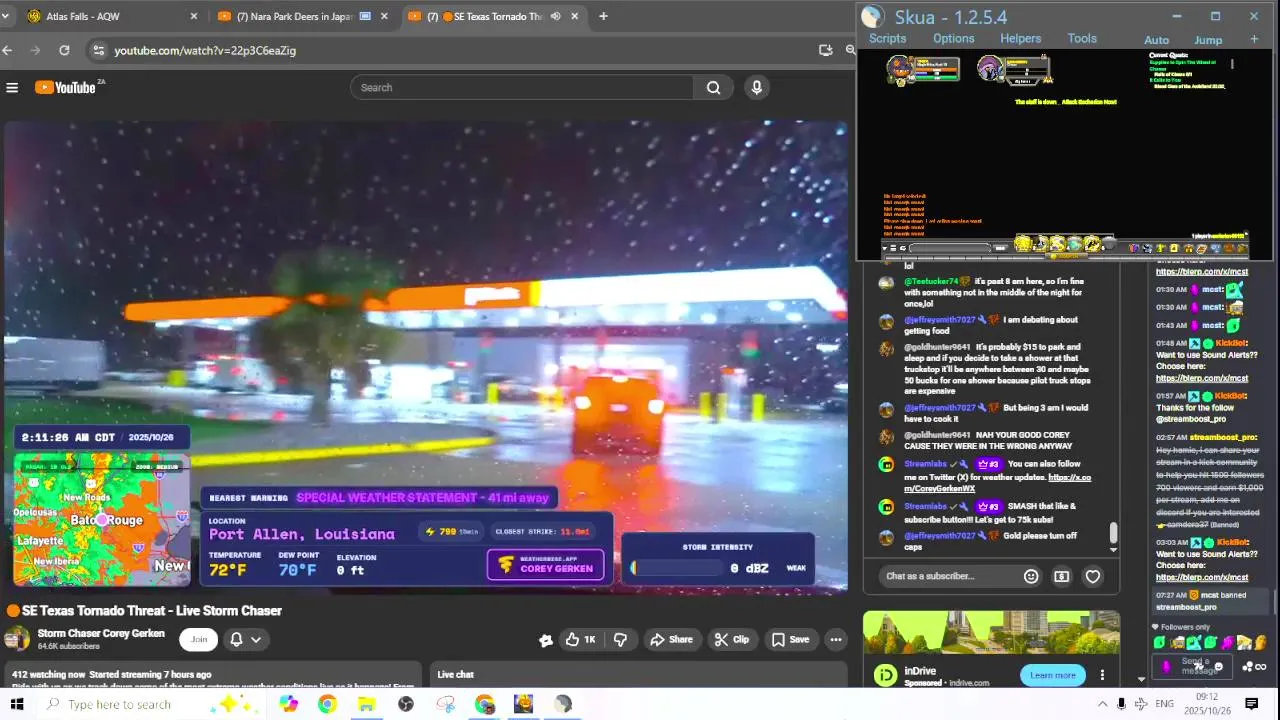Click the inDrive ad banner image

(x=991, y=633)
